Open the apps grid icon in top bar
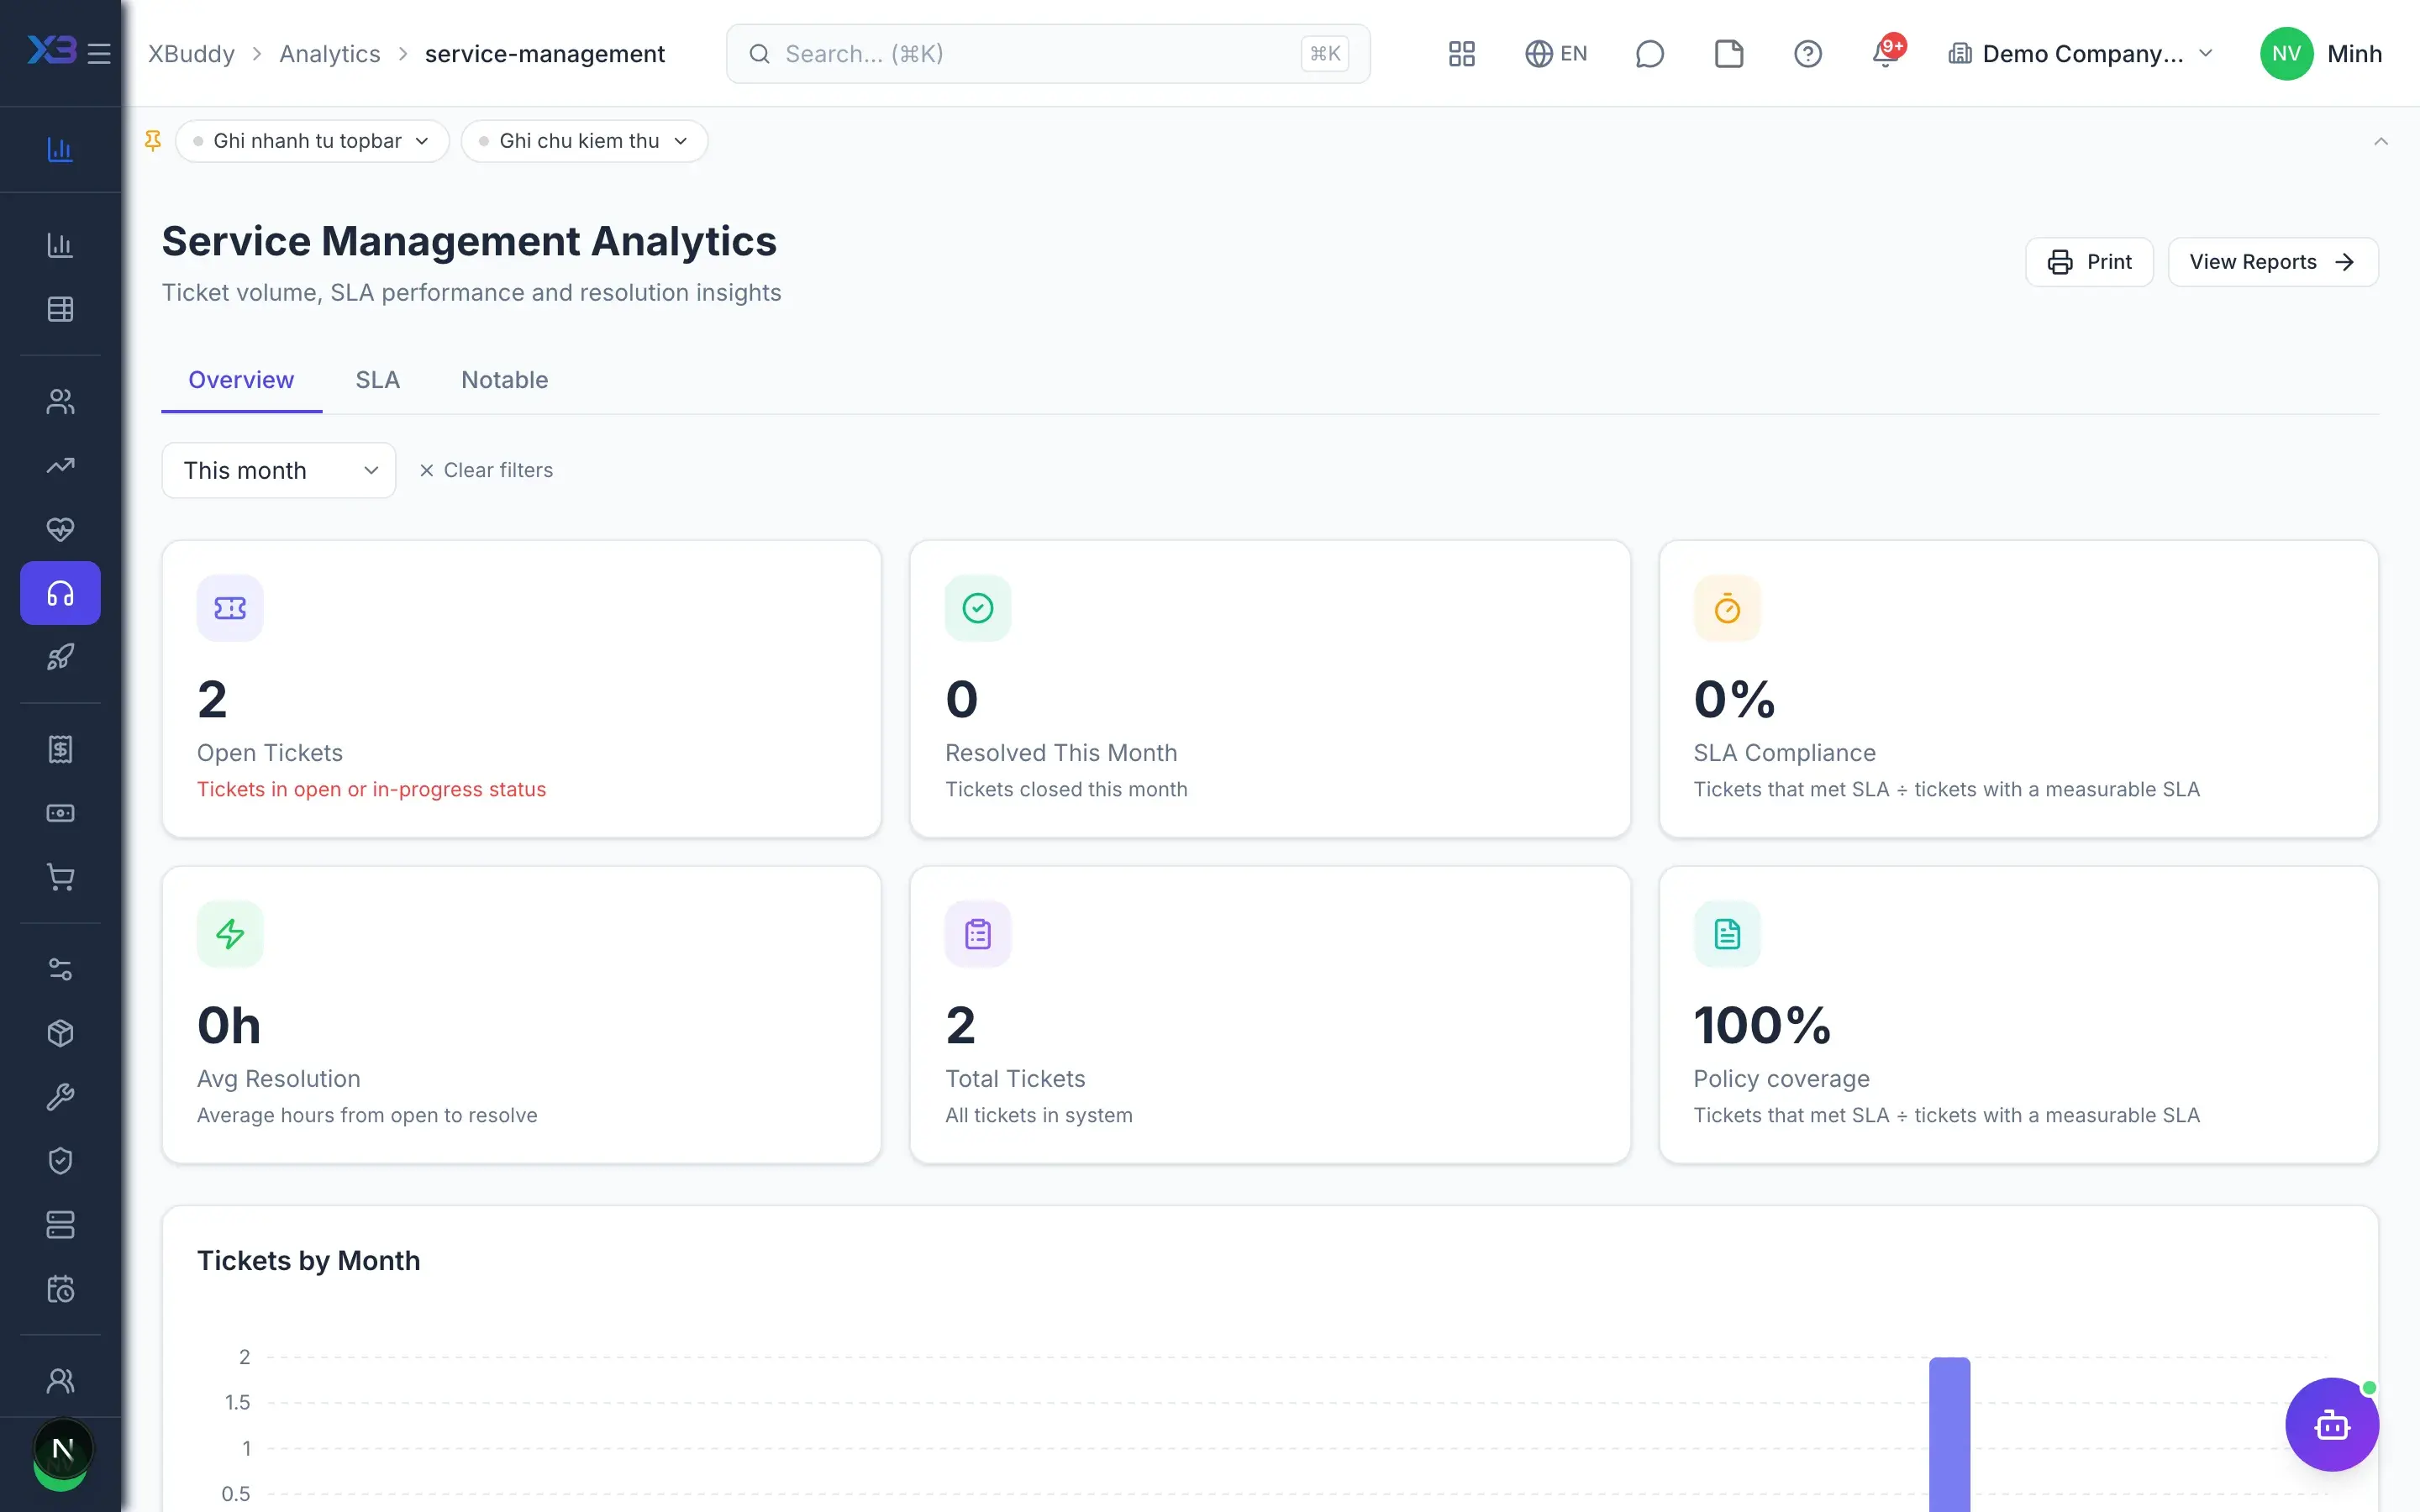The image size is (2420, 1512). pos(1461,54)
